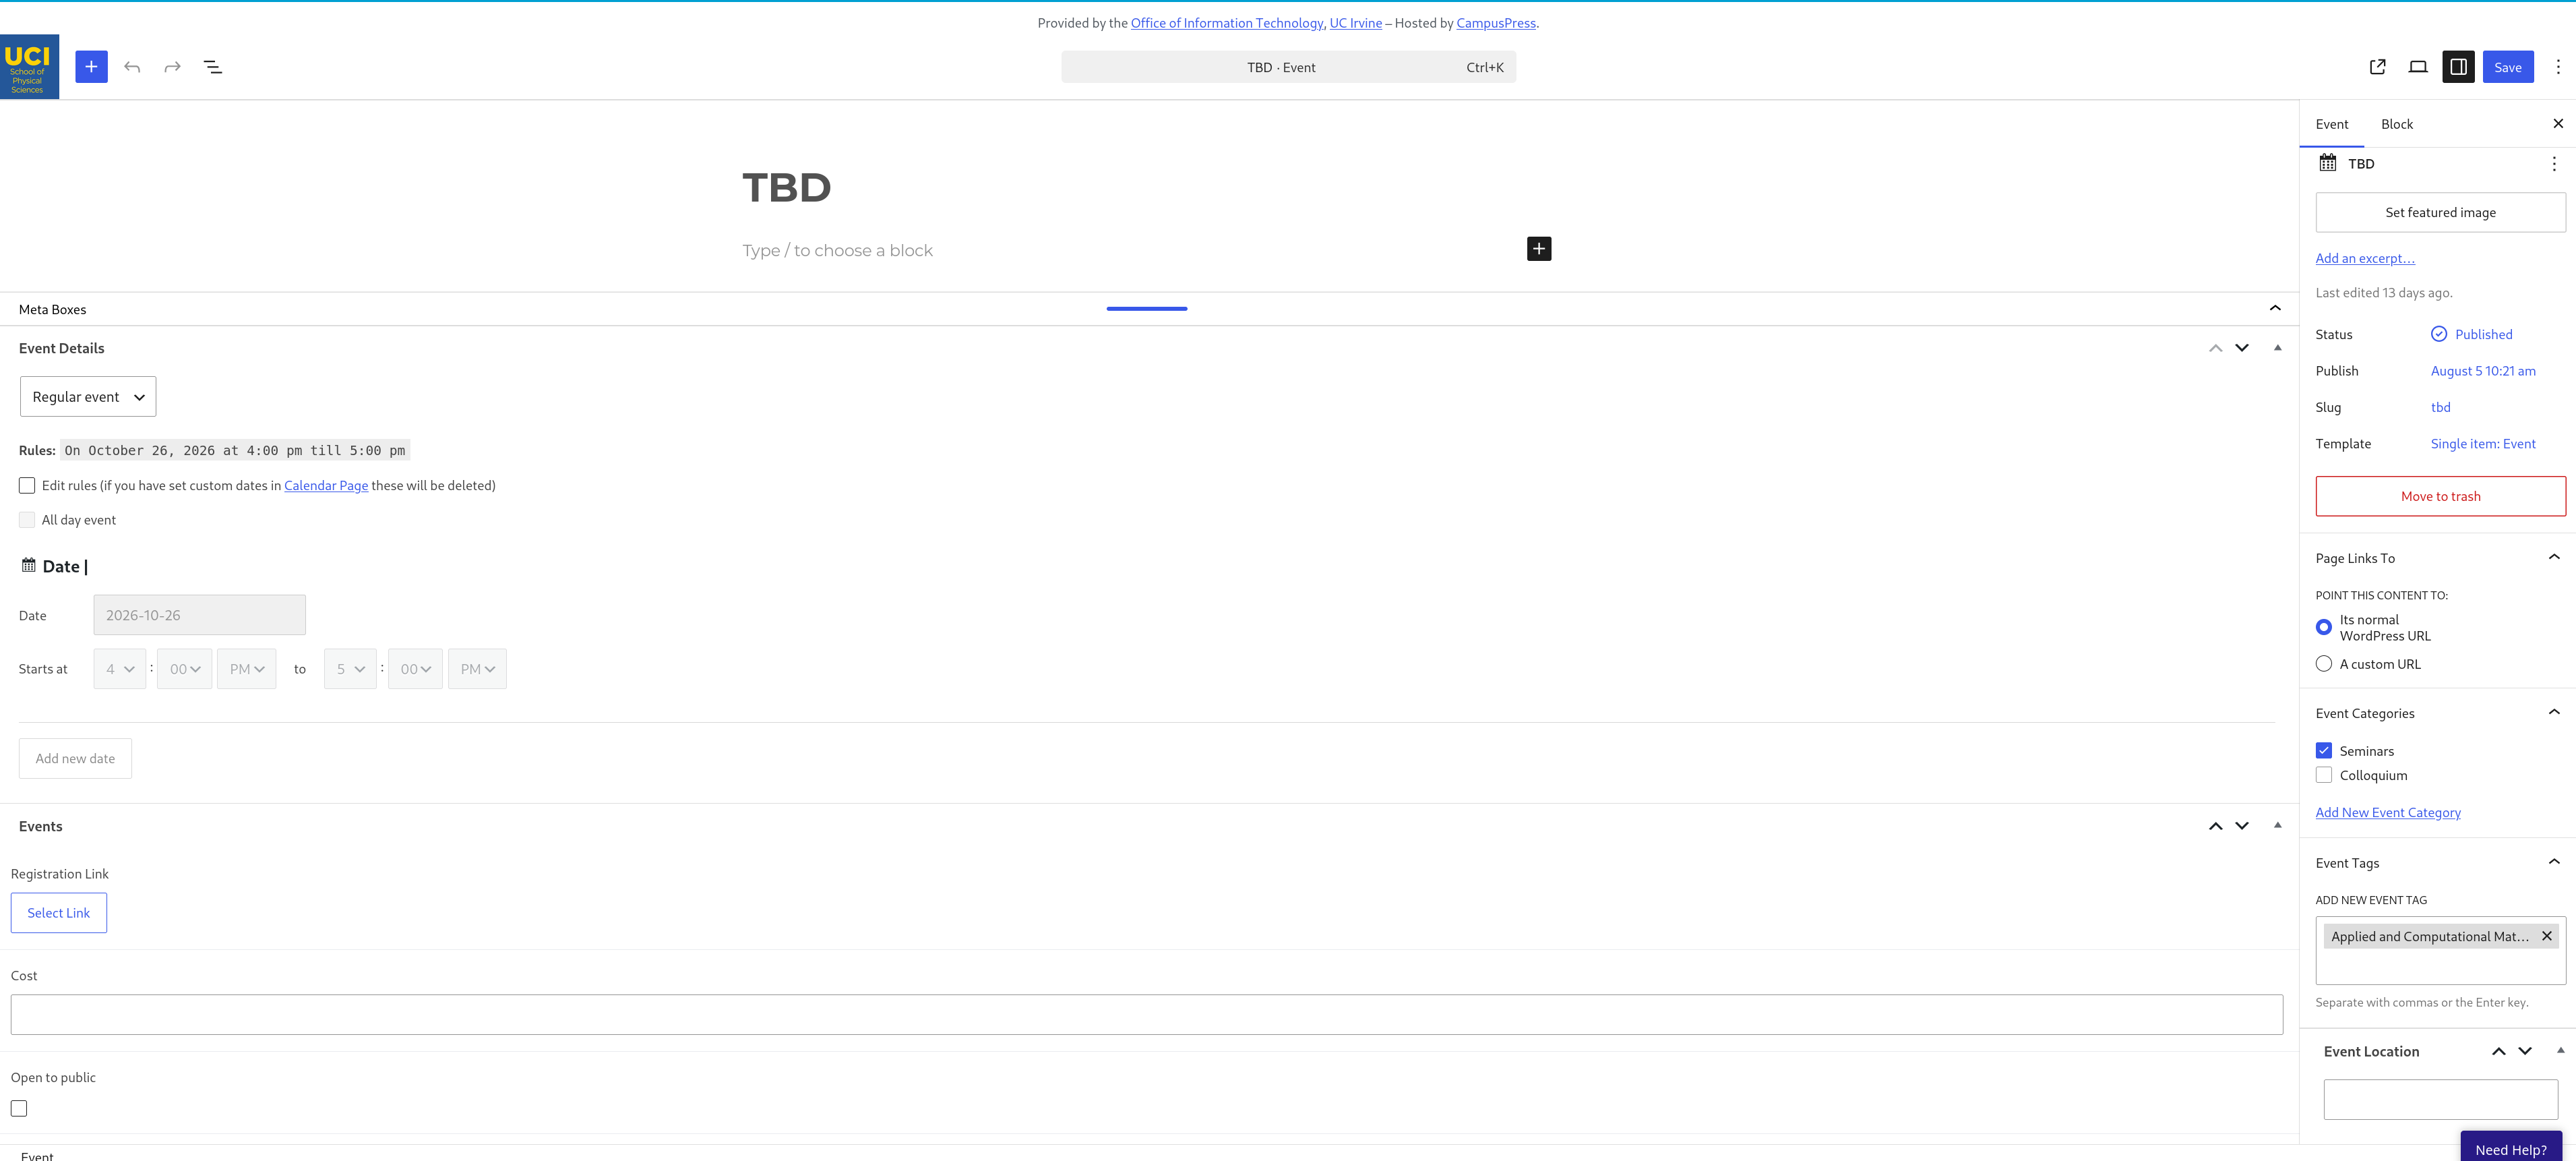Click the undo arrow in toolbar
The image size is (2576, 1161).
(132, 67)
